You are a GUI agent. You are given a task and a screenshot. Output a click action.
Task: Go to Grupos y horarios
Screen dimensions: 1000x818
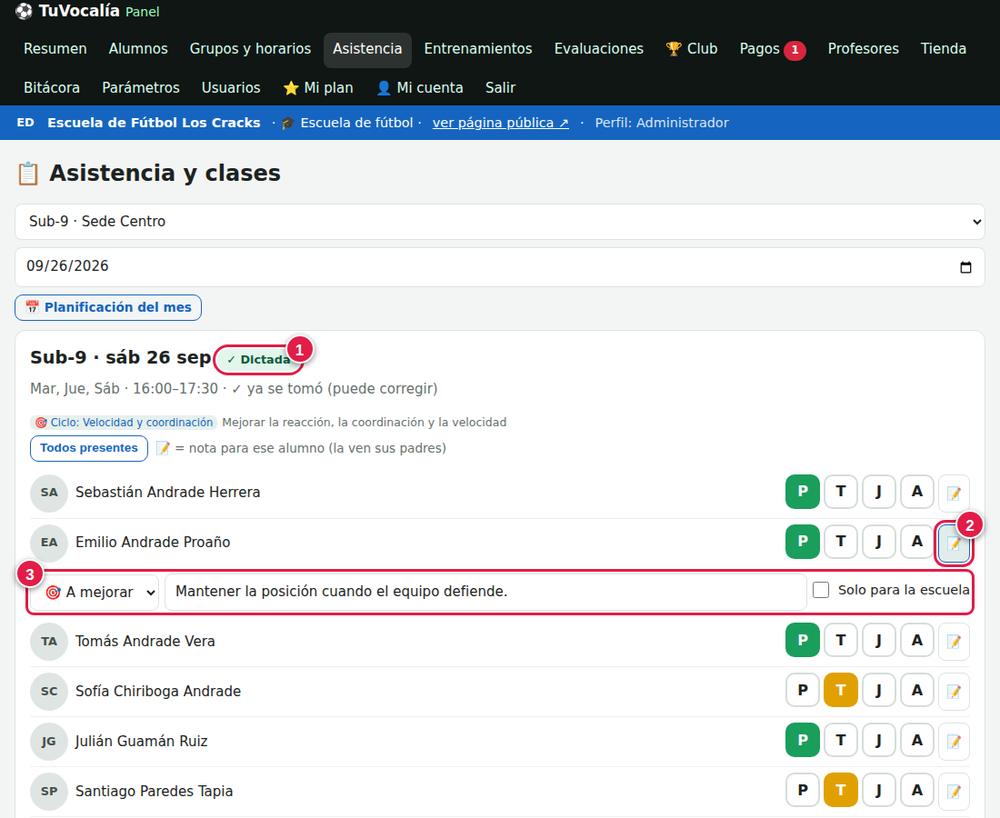250,49
